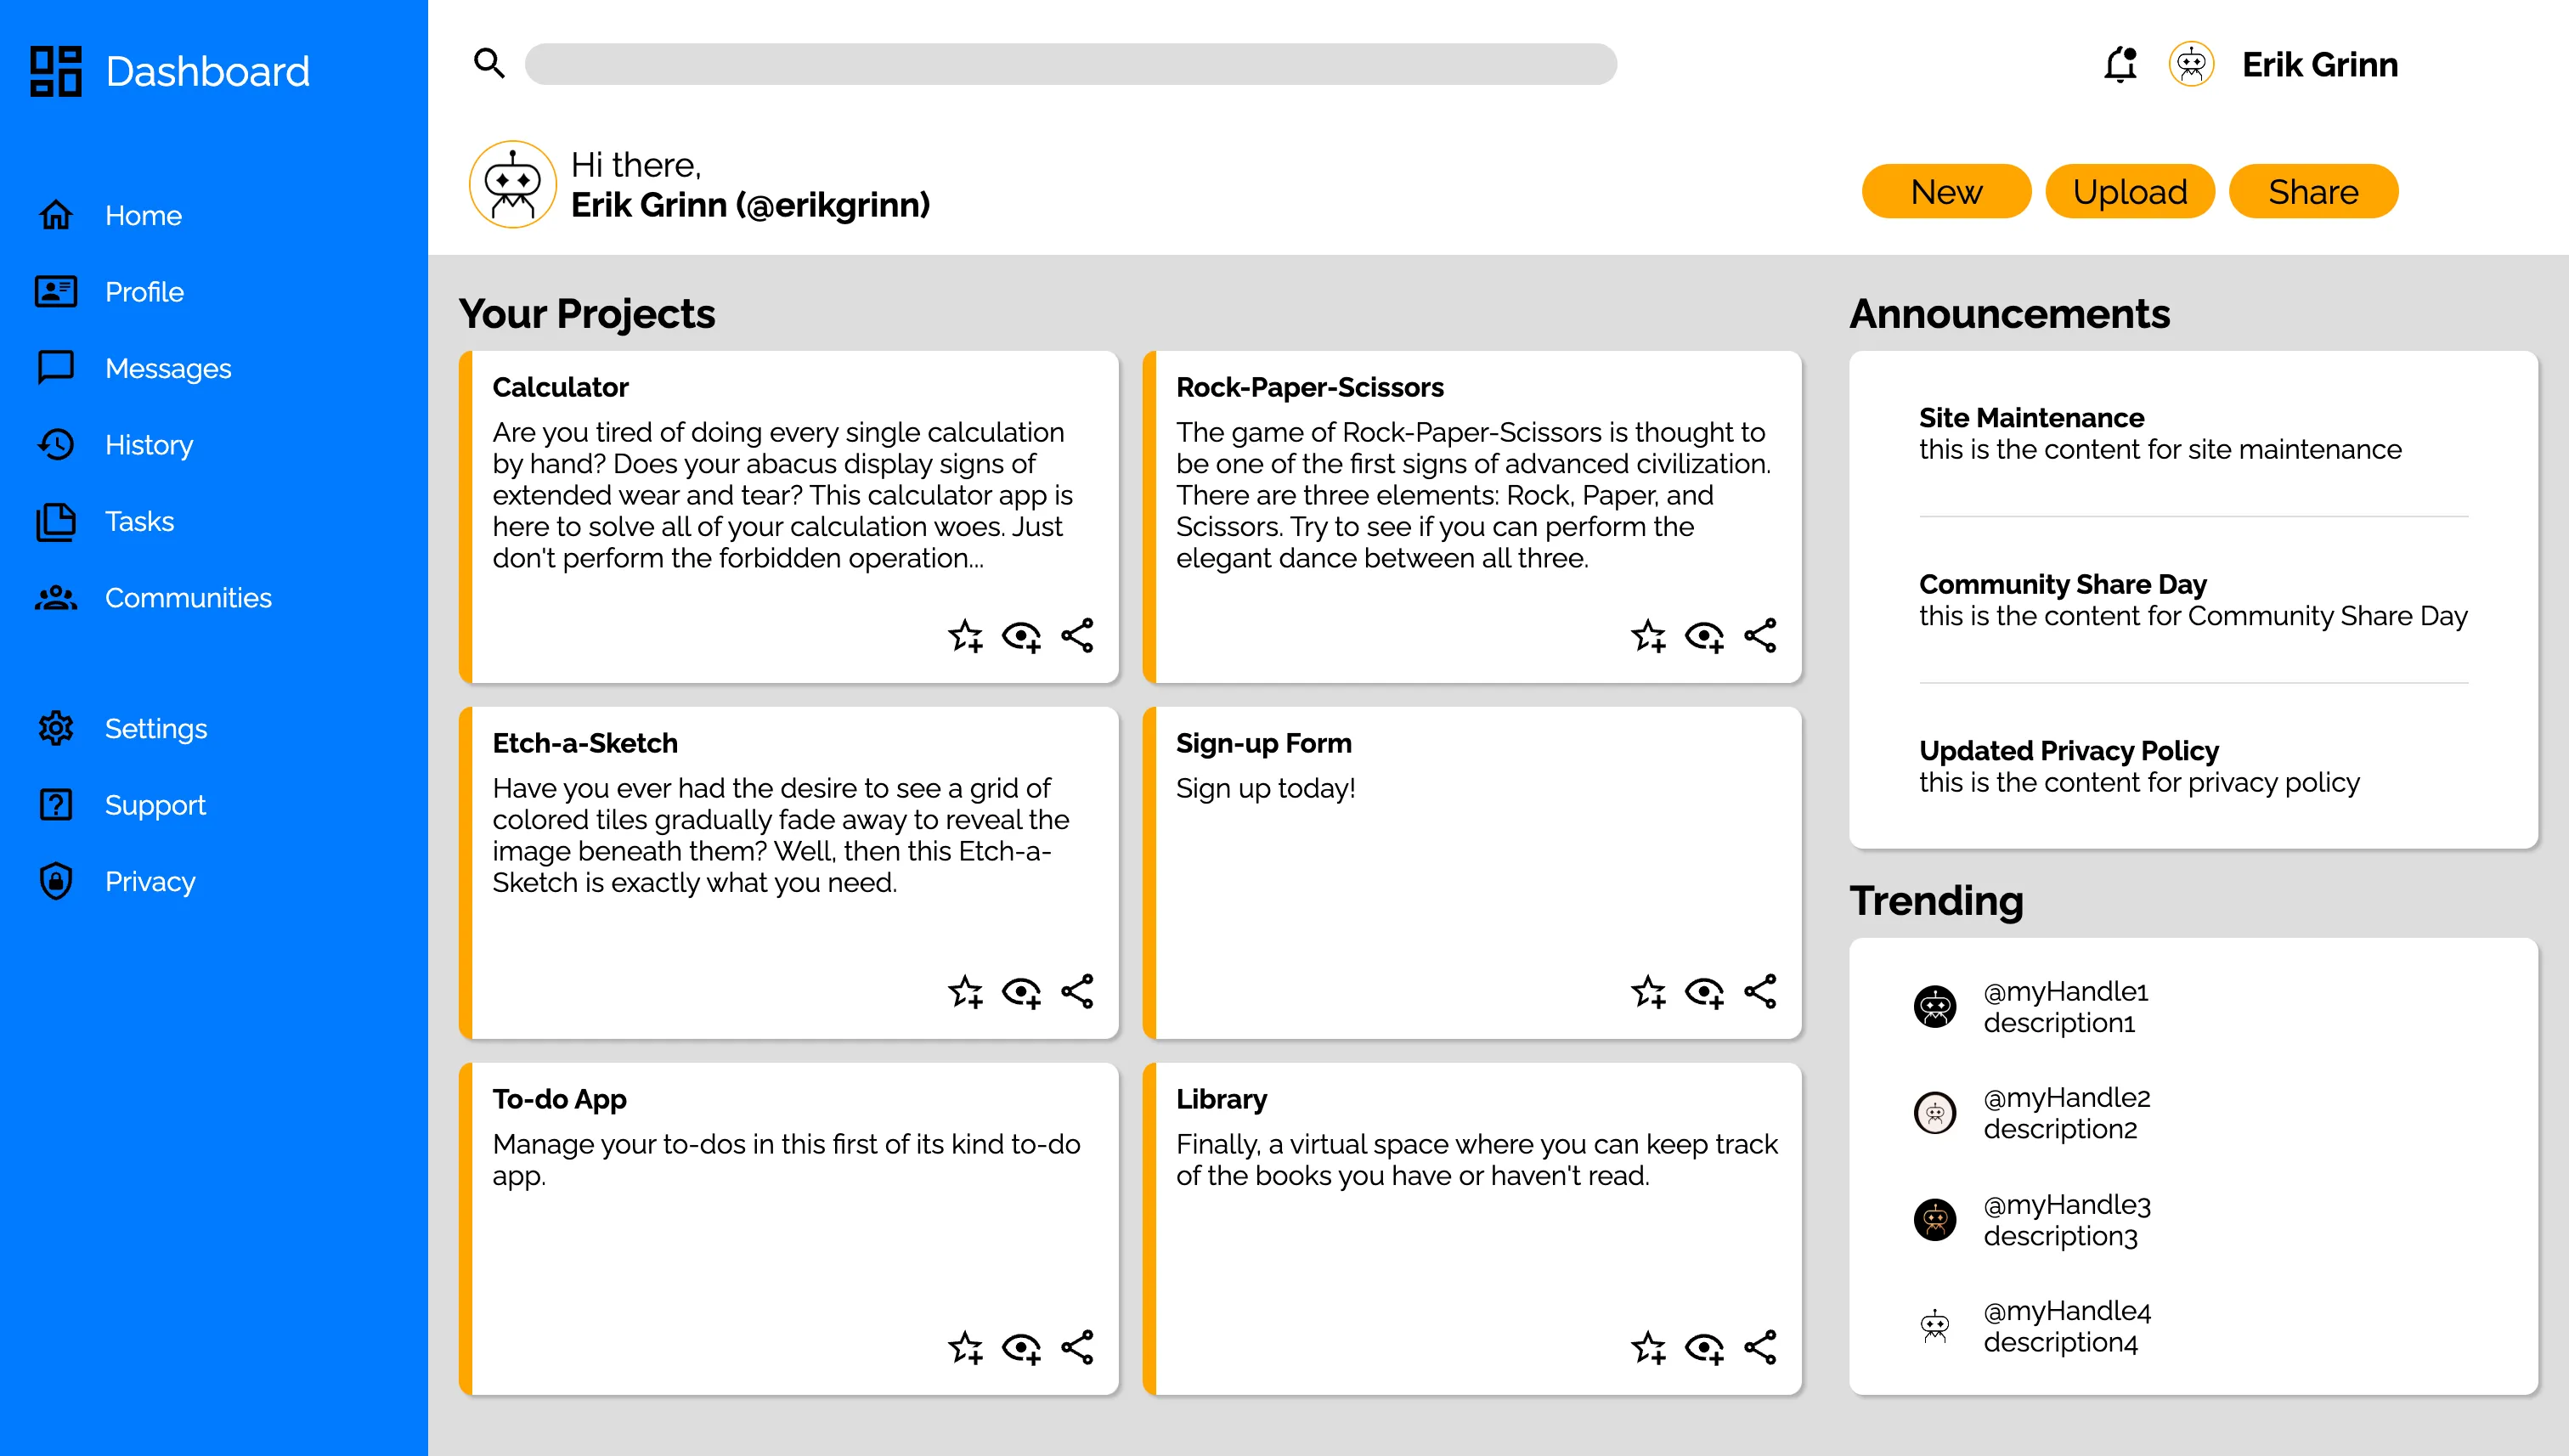The width and height of the screenshot is (2569, 1456).
Task: Click the share icon on Rock-Paper-Scissors
Action: pyautogui.click(x=1761, y=634)
